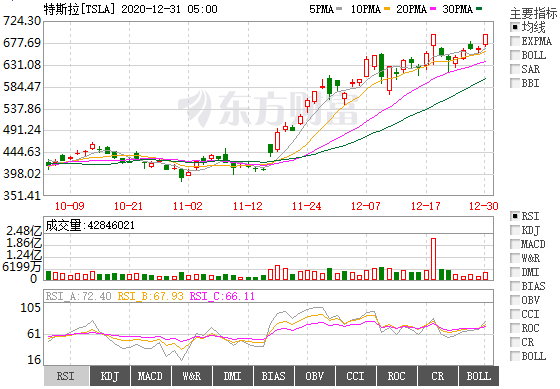Click the 105 RSI axis label
This screenshot has width=560, height=389.
pos(31,308)
